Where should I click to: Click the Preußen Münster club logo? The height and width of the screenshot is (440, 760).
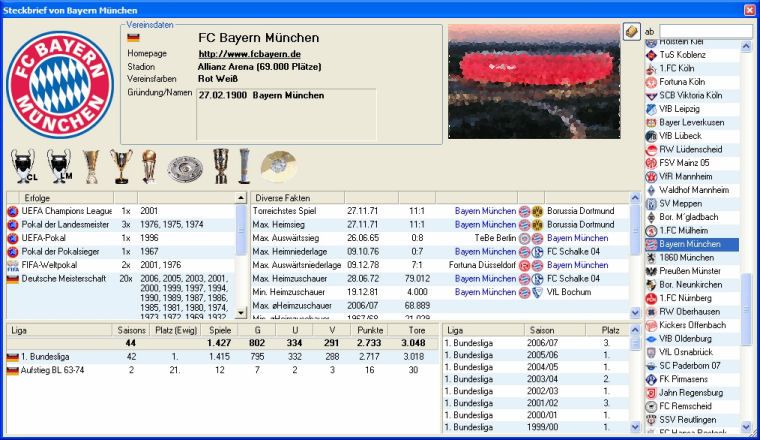[651, 271]
